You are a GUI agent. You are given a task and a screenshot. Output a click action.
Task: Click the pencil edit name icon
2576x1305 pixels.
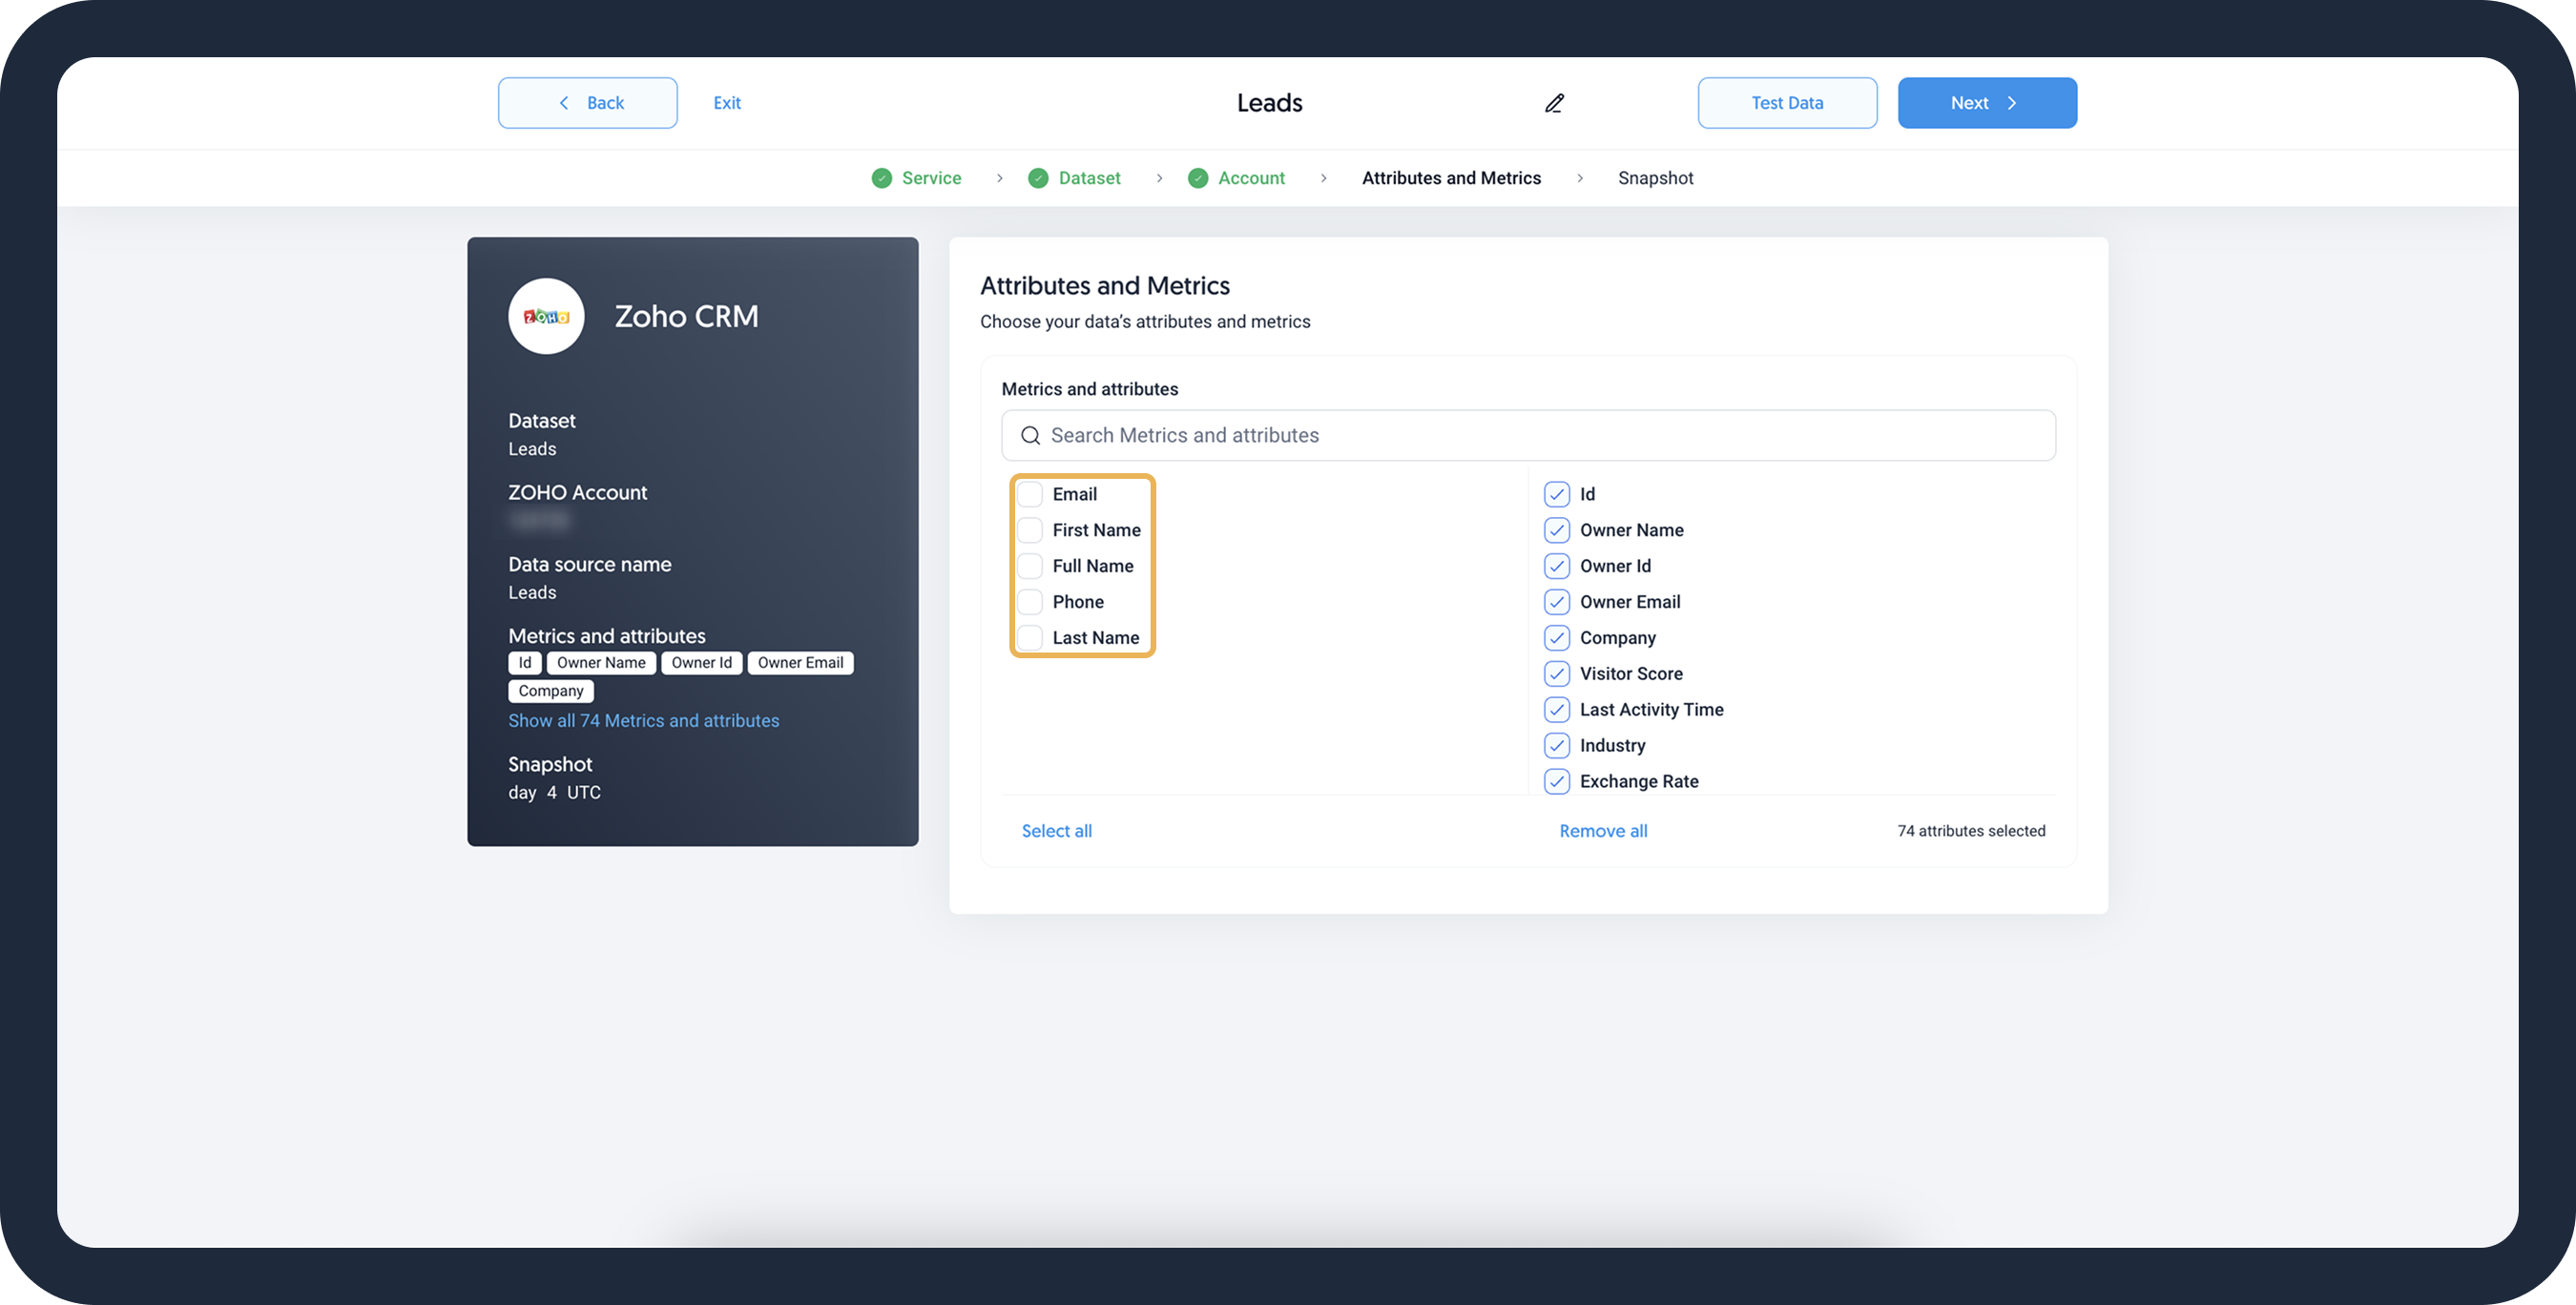[1554, 103]
